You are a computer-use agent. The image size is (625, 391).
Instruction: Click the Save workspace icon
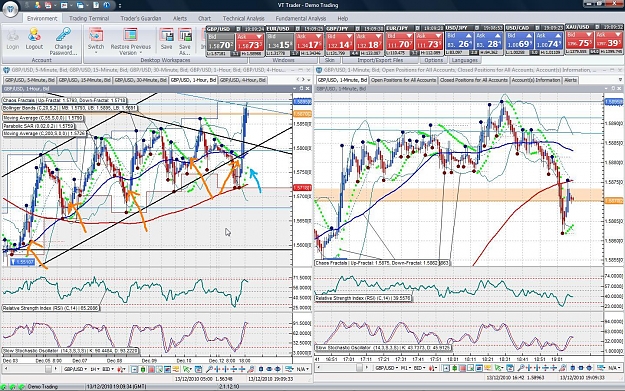(167, 35)
